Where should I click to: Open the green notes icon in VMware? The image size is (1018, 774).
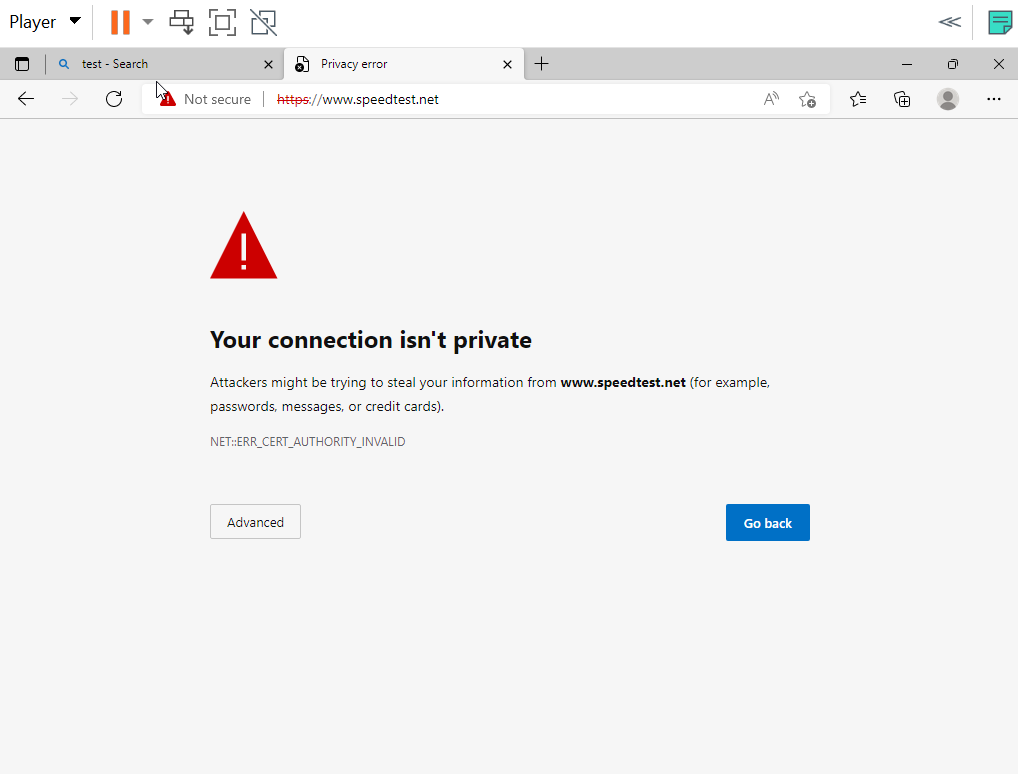[1000, 22]
